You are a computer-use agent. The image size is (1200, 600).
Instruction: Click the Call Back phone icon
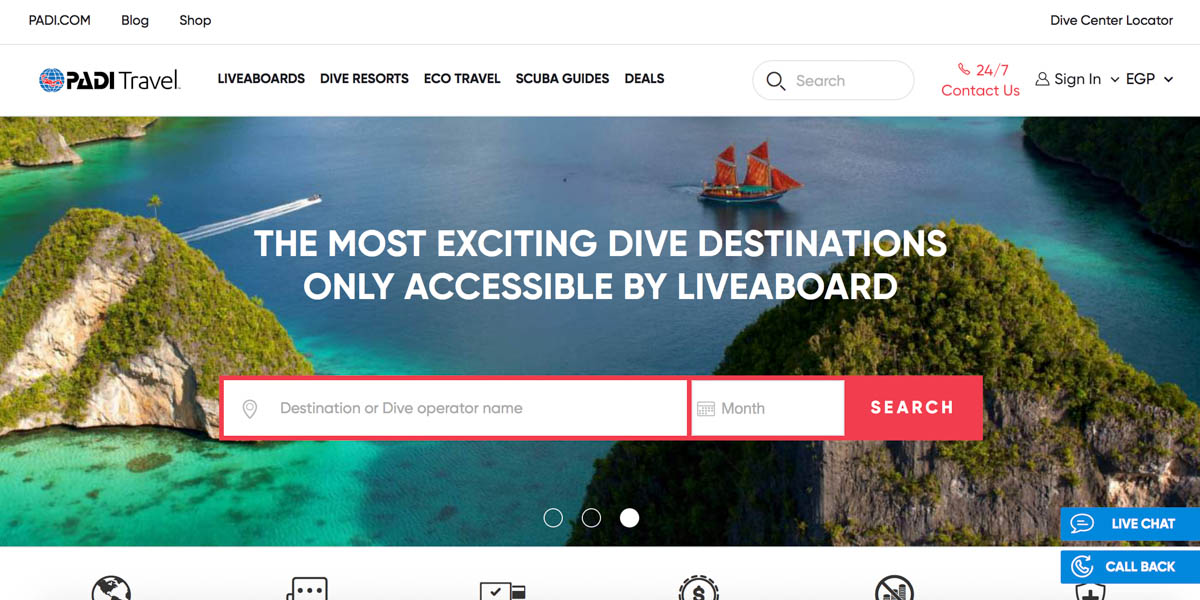(1082, 567)
